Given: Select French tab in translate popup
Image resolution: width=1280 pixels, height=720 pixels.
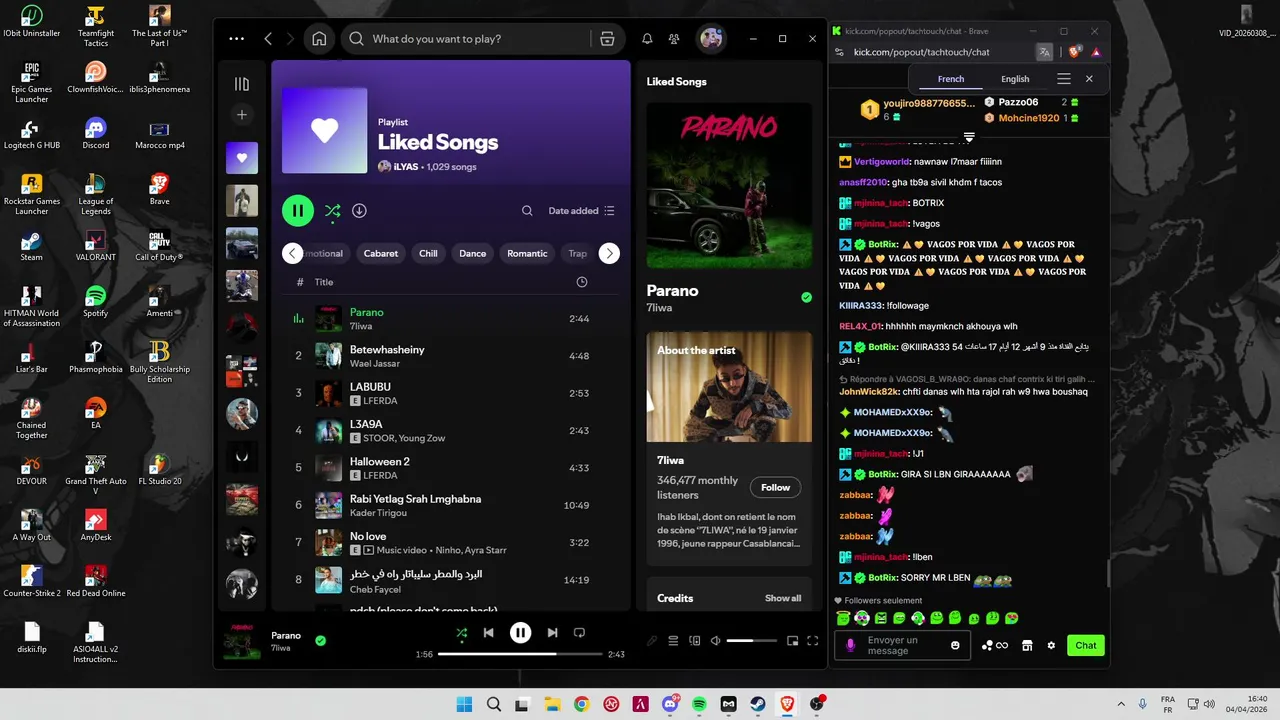Looking at the screenshot, I should coord(951,79).
